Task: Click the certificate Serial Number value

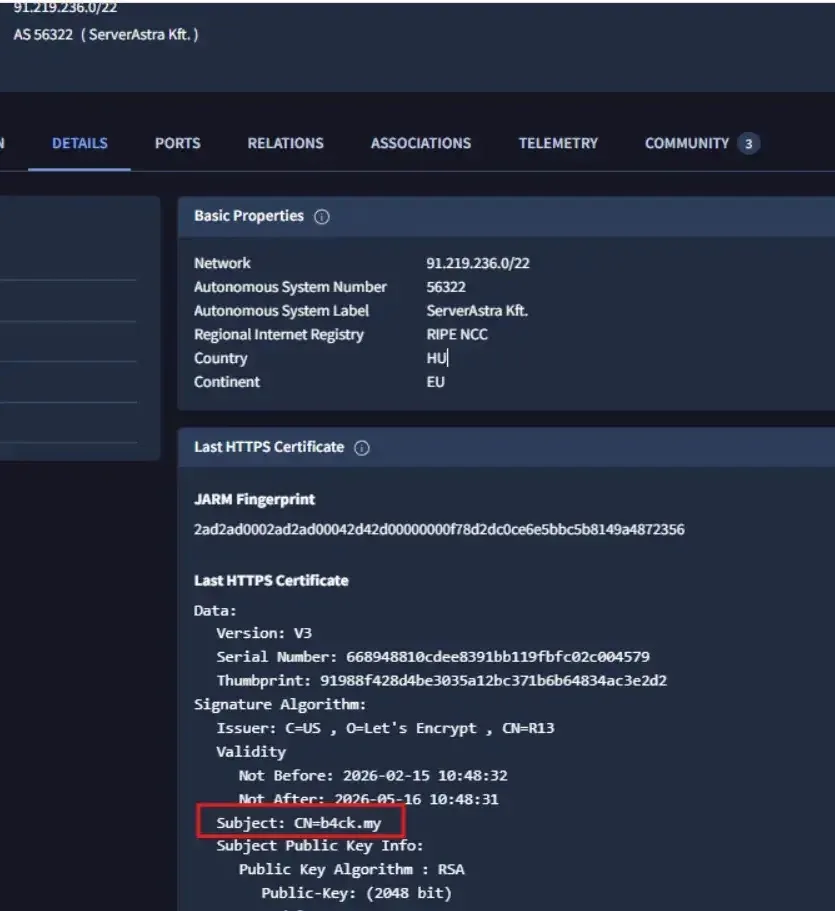Action: [x=497, y=657]
